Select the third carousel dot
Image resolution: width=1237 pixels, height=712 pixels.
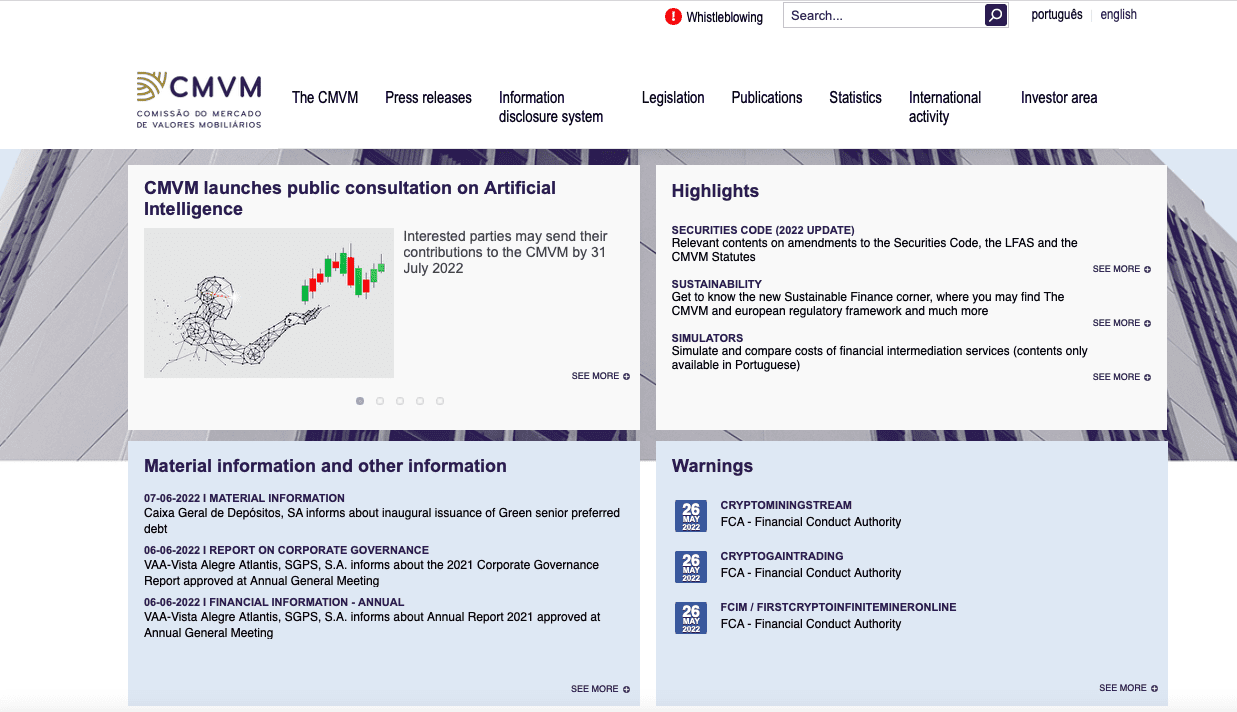(400, 400)
